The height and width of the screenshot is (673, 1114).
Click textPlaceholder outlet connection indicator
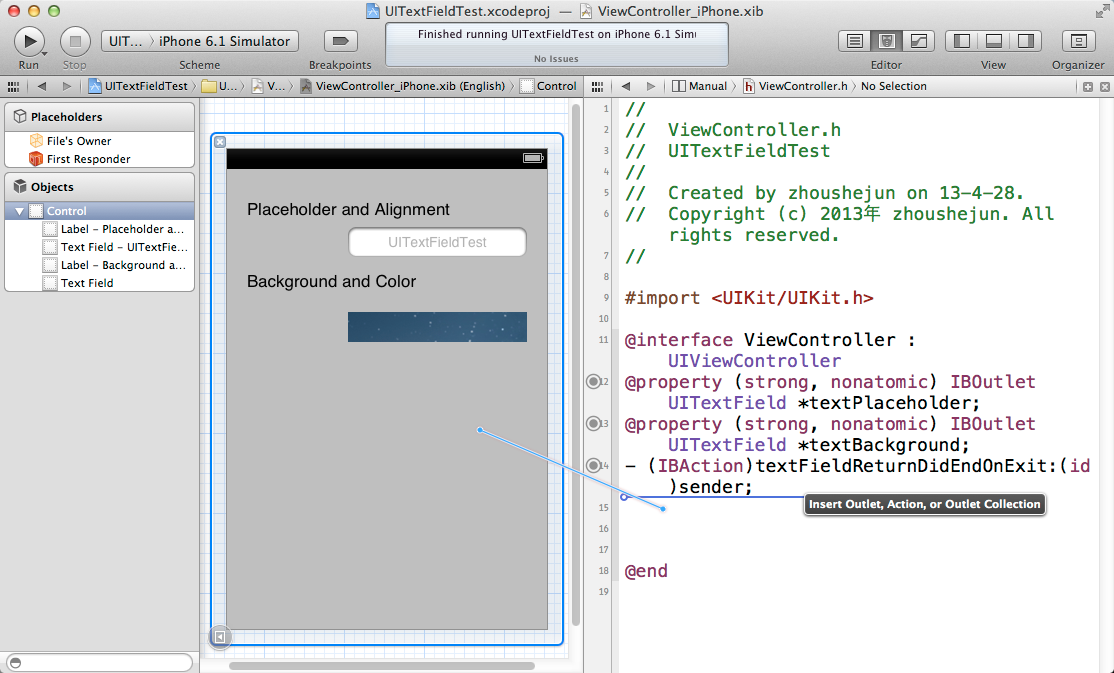[593, 382]
